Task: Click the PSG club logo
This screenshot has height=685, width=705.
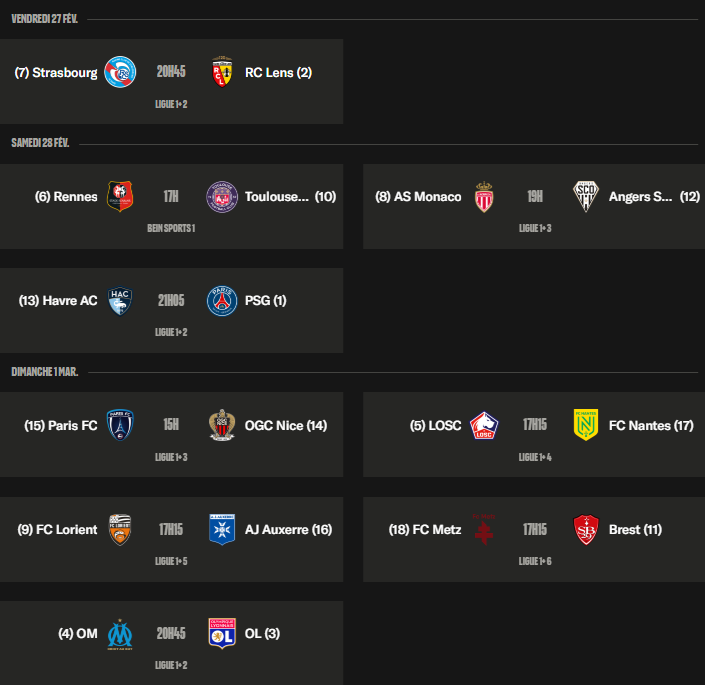Action: pyautogui.click(x=222, y=301)
